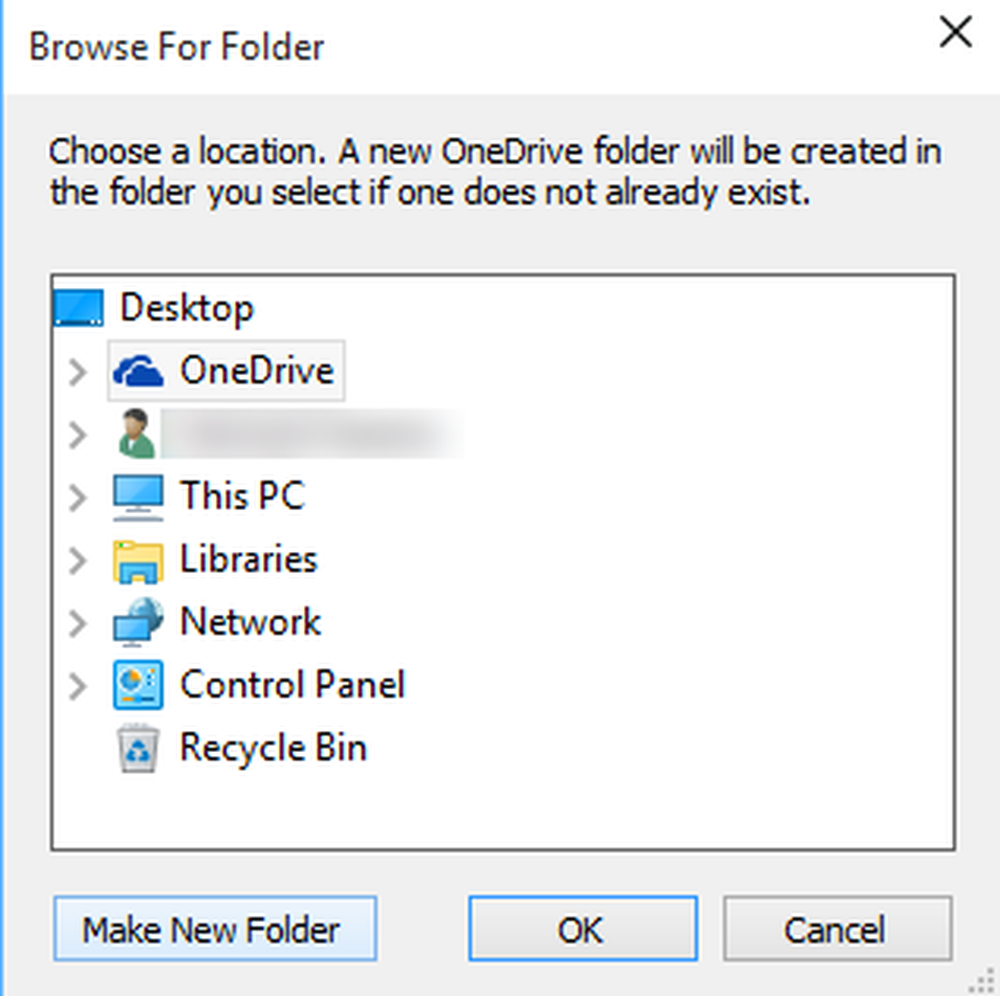Expand the This PC tree node
1000x996 pixels.
click(x=77, y=497)
